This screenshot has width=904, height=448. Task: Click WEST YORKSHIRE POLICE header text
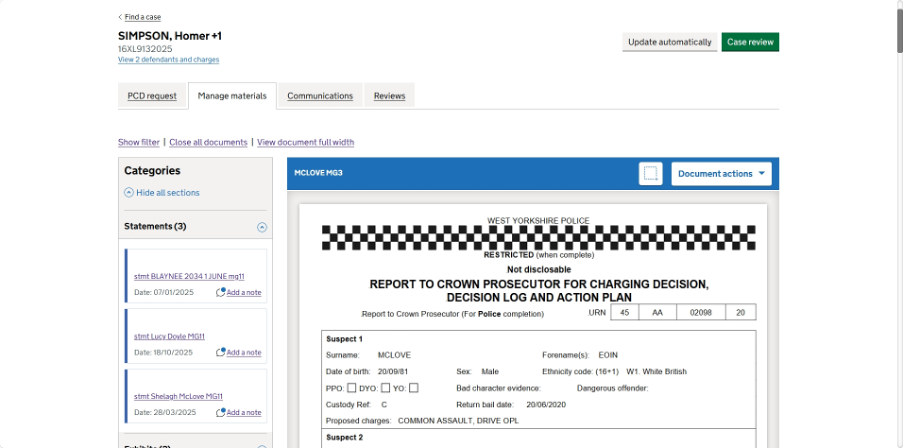click(x=538, y=221)
